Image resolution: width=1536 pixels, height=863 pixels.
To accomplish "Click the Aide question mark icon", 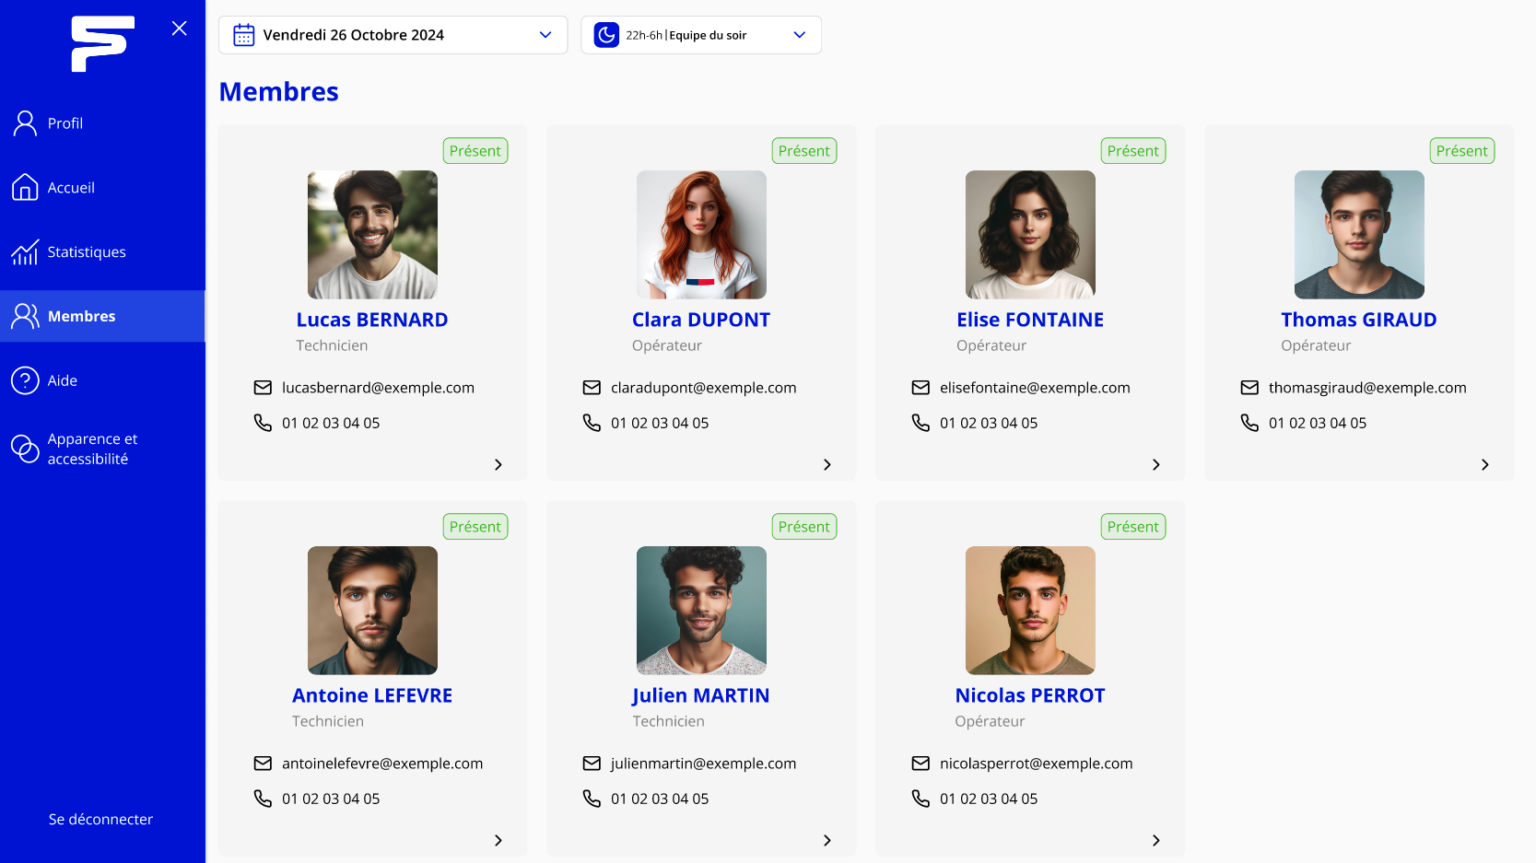I will click(x=25, y=380).
